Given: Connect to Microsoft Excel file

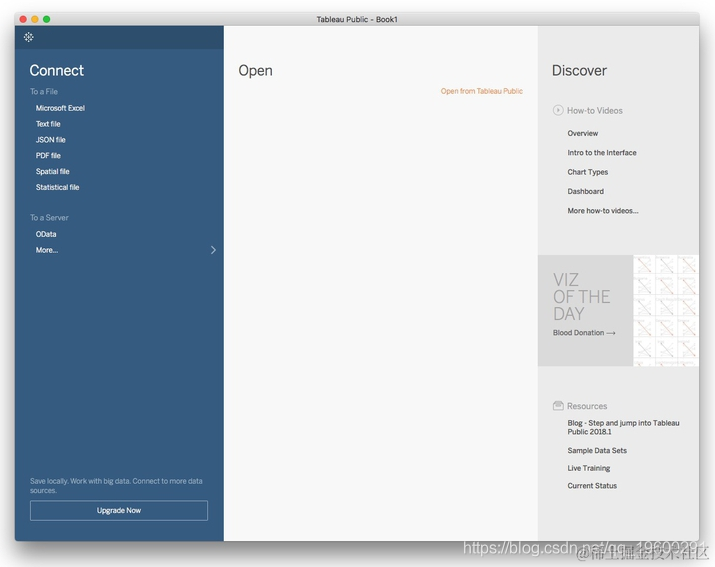Looking at the screenshot, I should (x=60, y=108).
